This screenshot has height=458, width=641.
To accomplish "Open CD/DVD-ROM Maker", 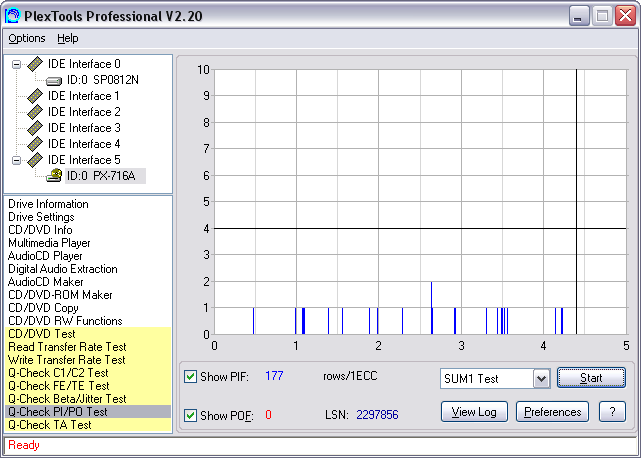I will click(60, 295).
